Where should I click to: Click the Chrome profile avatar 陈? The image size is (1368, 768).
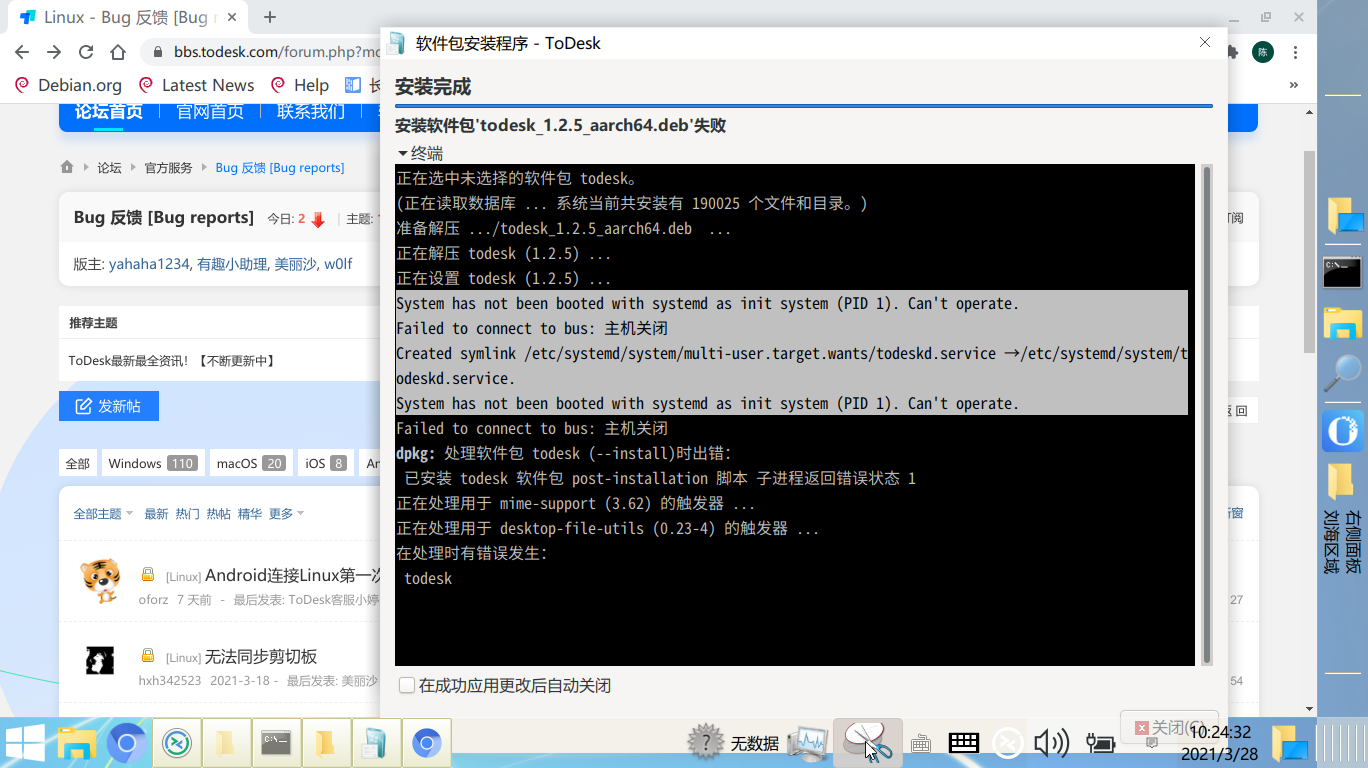point(1264,52)
